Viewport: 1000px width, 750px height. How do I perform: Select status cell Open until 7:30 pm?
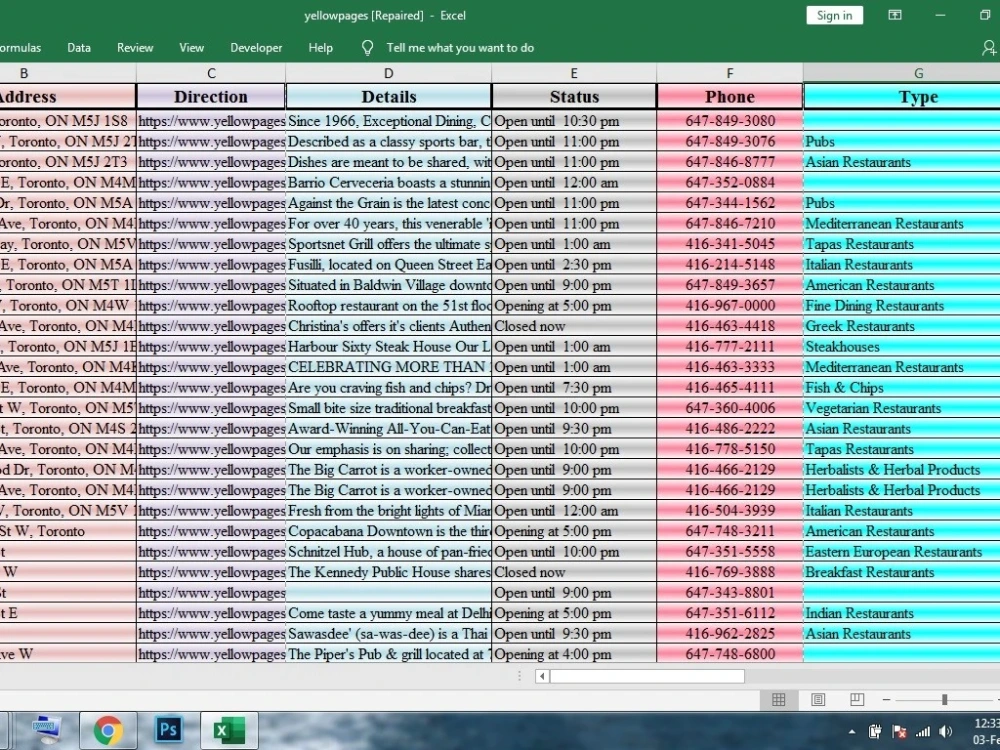click(x=574, y=387)
